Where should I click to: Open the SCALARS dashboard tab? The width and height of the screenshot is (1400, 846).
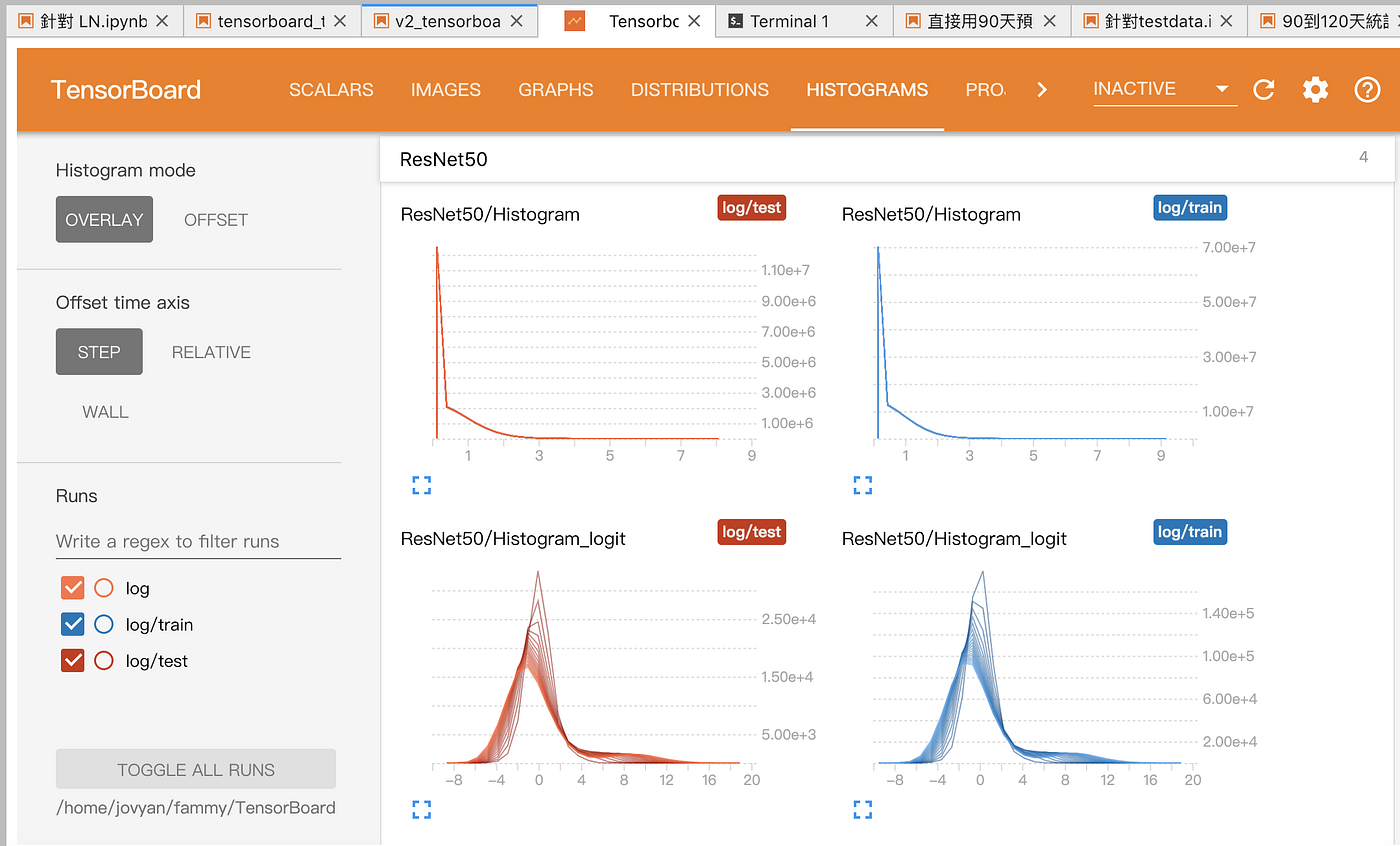tap(331, 89)
